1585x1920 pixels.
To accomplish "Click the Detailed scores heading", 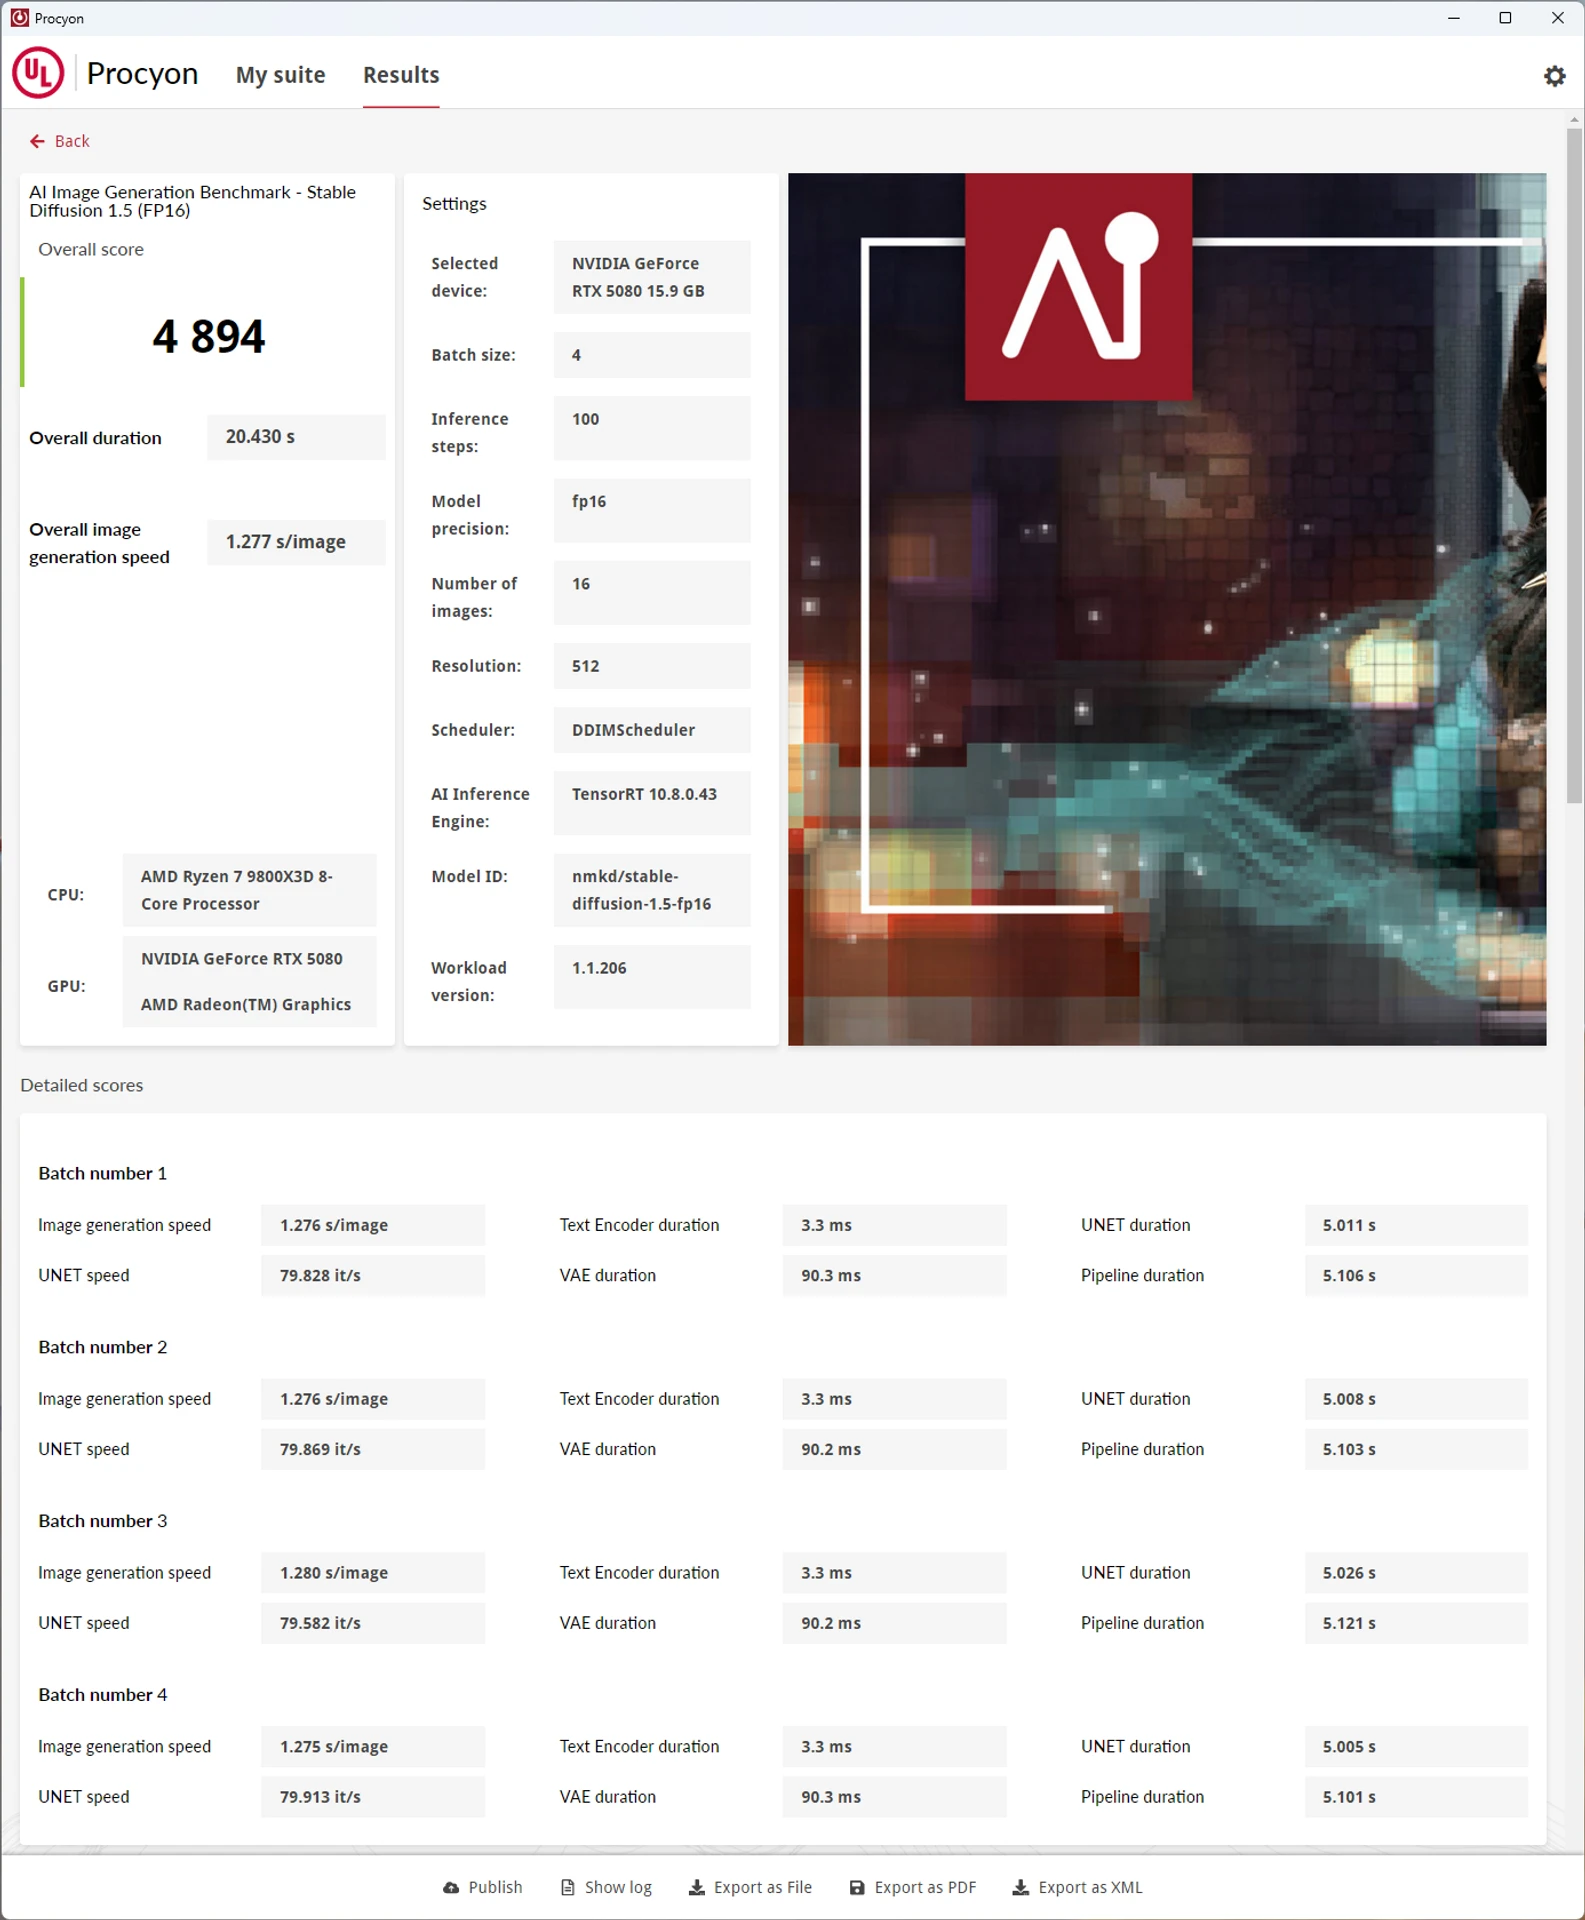I will click(x=82, y=1085).
